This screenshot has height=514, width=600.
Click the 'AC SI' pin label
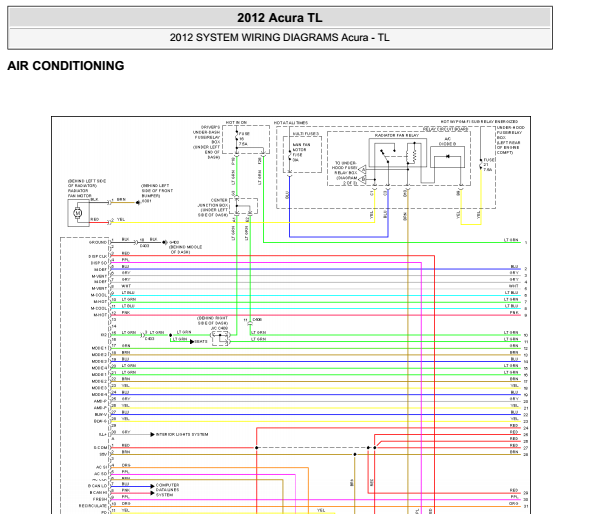click(101, 467)
